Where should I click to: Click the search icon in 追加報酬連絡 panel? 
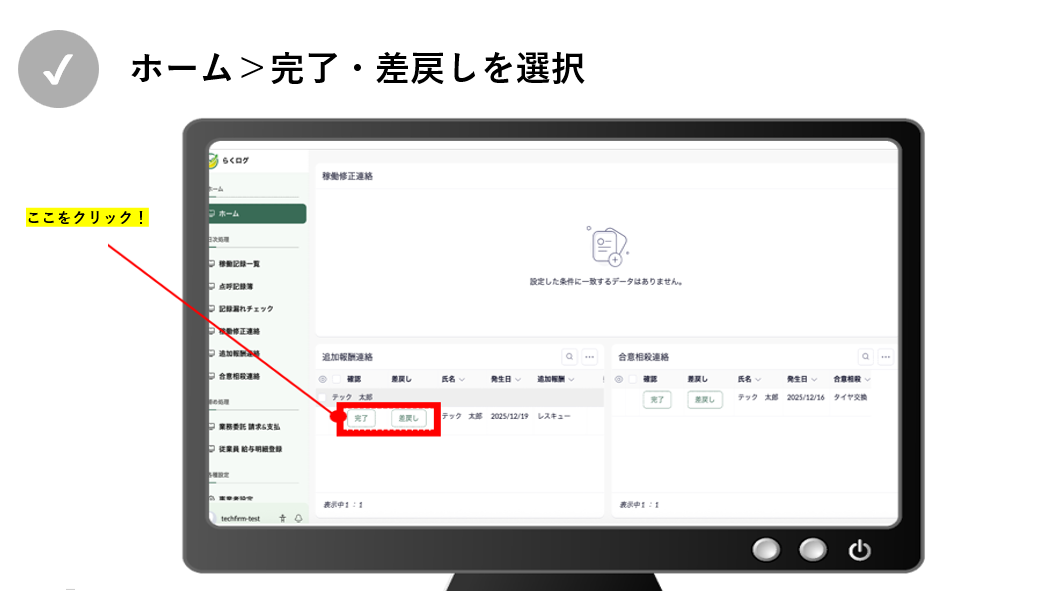coord(569,356)
